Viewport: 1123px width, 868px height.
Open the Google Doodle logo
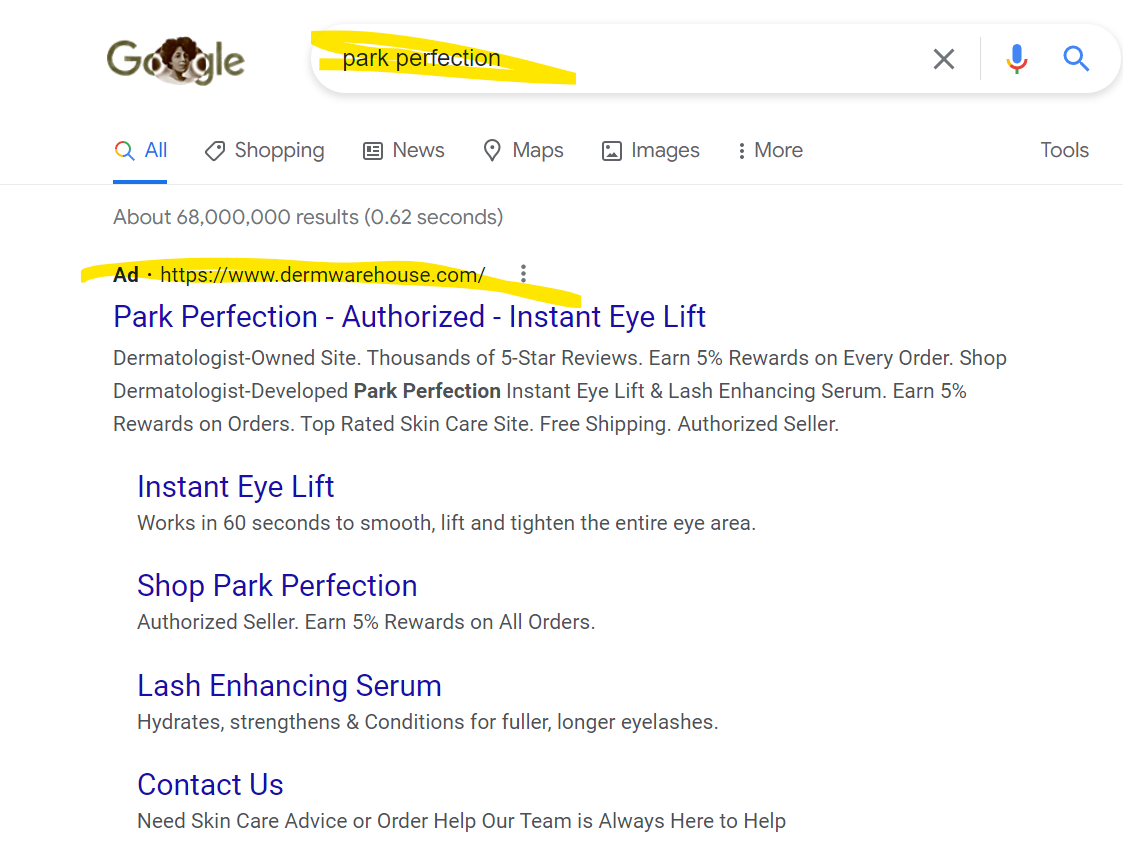(175, 60)
